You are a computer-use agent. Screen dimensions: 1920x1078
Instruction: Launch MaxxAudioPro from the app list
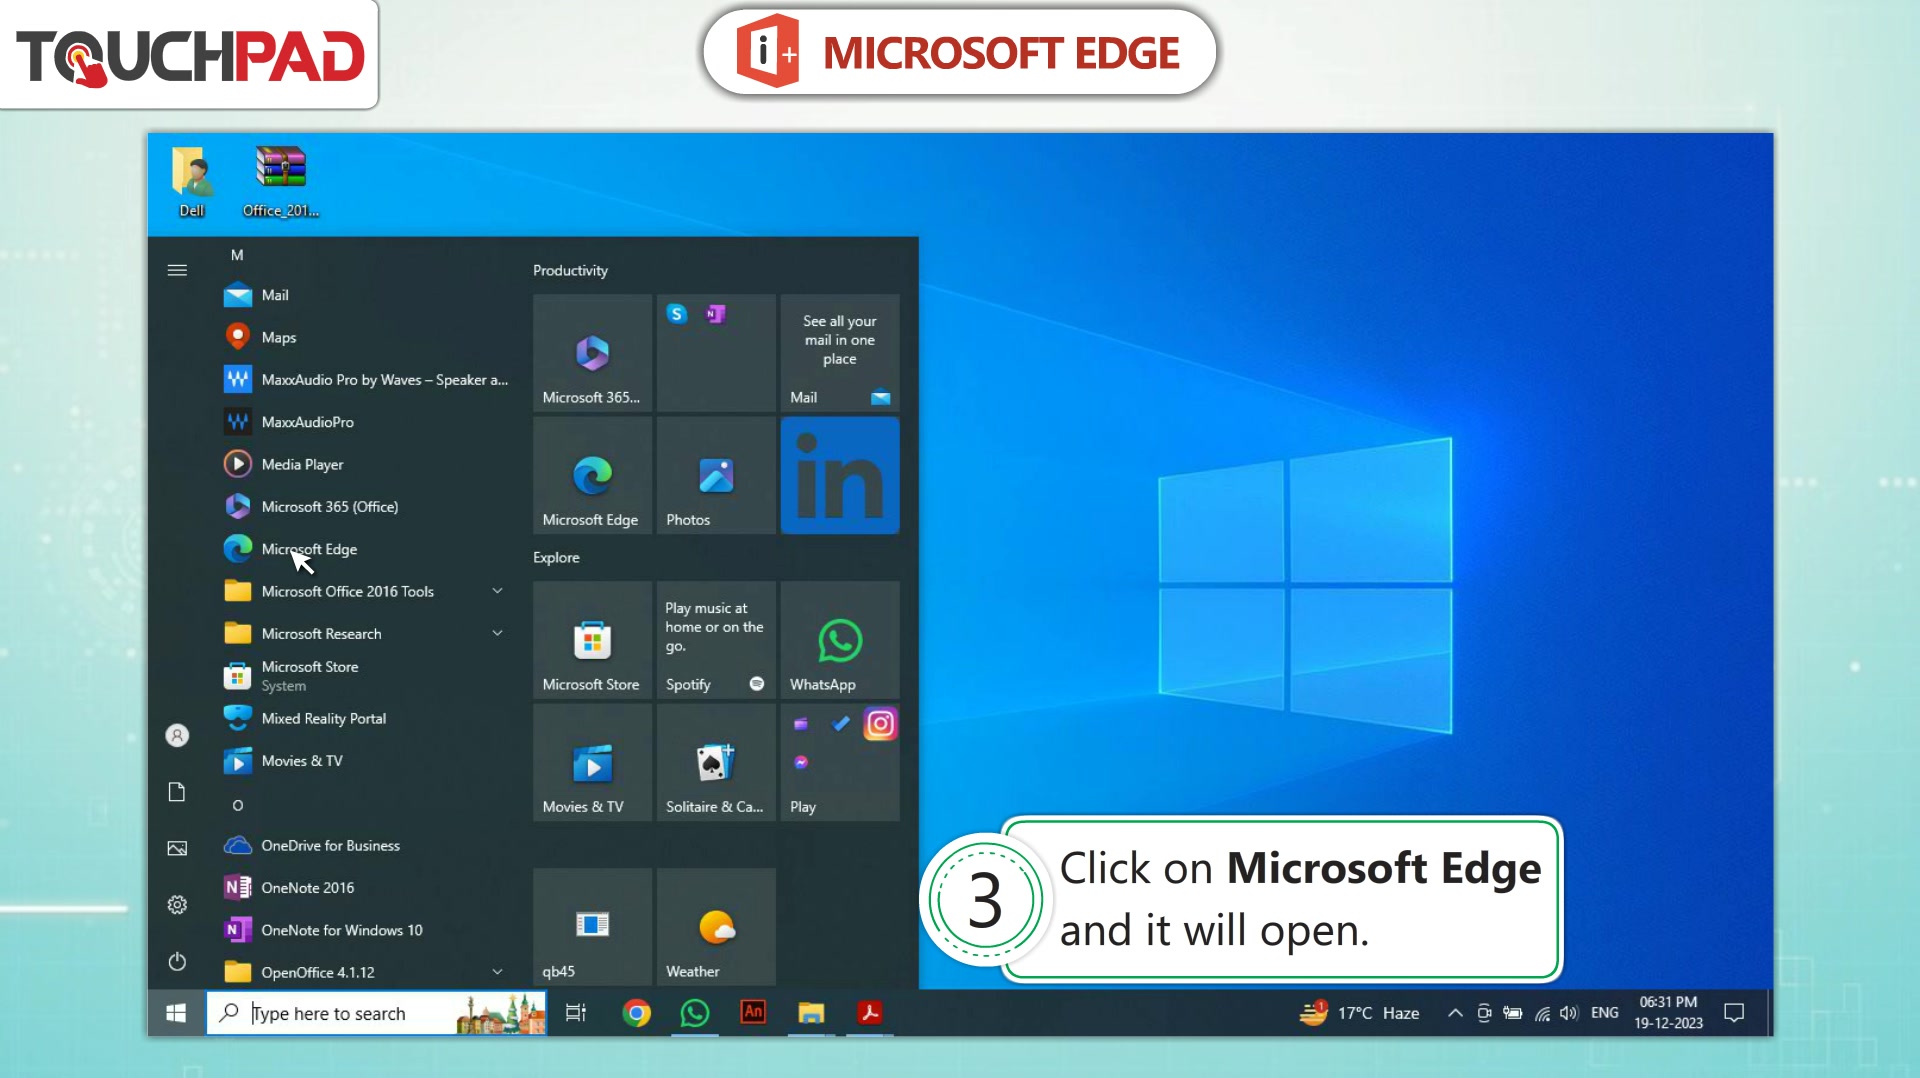click(x=366, y=422)
